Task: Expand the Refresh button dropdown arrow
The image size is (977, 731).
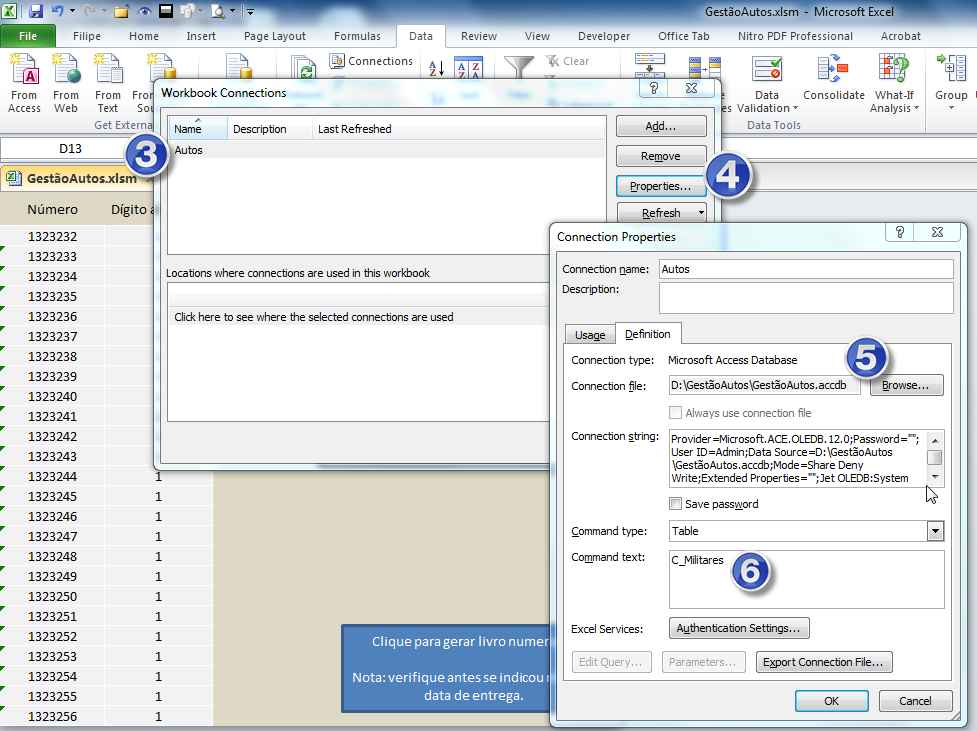Action: click(x=701, y=213)
